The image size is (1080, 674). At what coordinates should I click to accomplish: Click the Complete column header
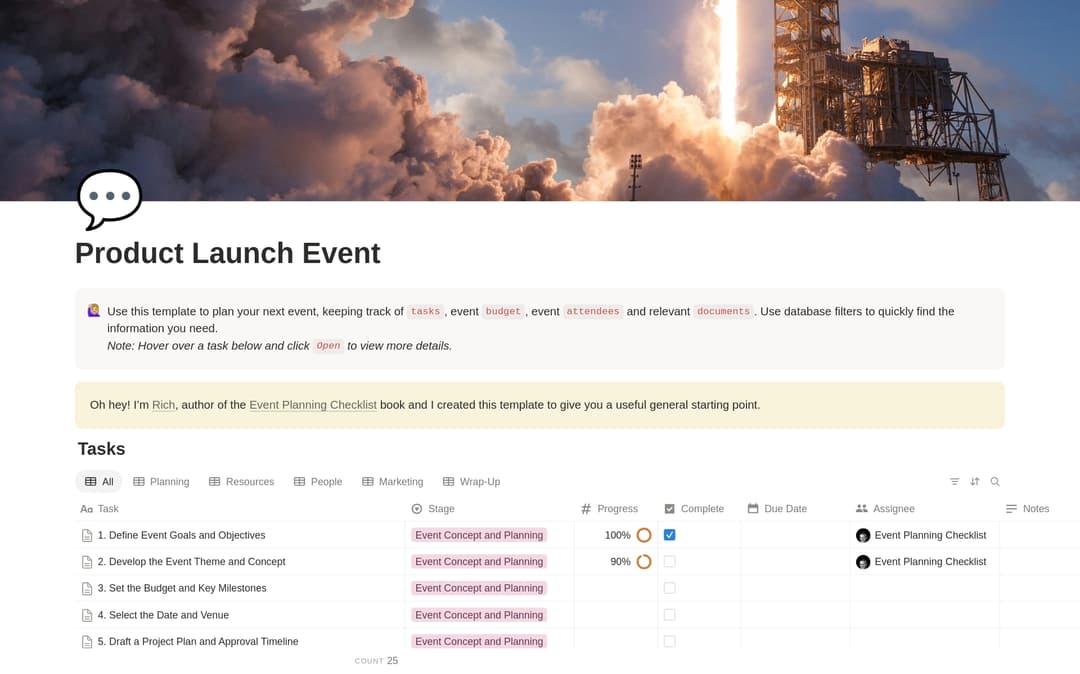click(694, 509)
